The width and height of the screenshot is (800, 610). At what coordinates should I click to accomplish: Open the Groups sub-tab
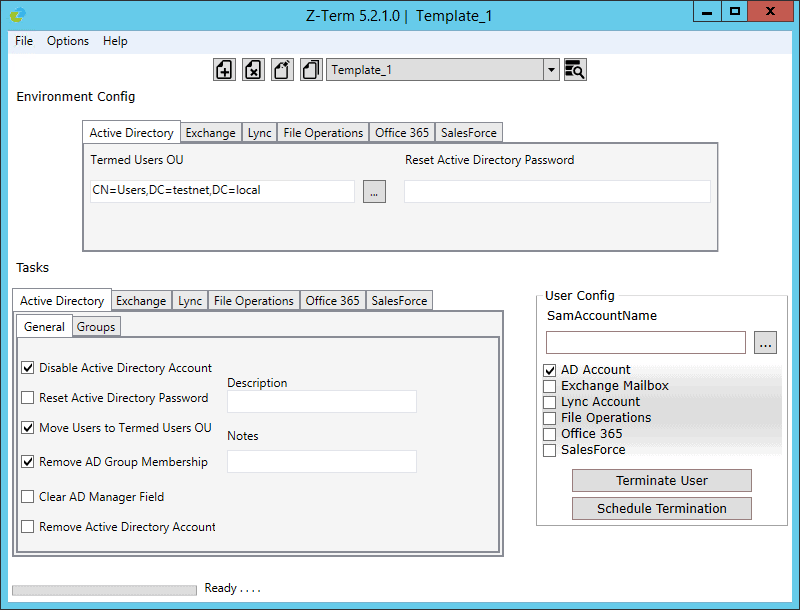coord(96,327)
